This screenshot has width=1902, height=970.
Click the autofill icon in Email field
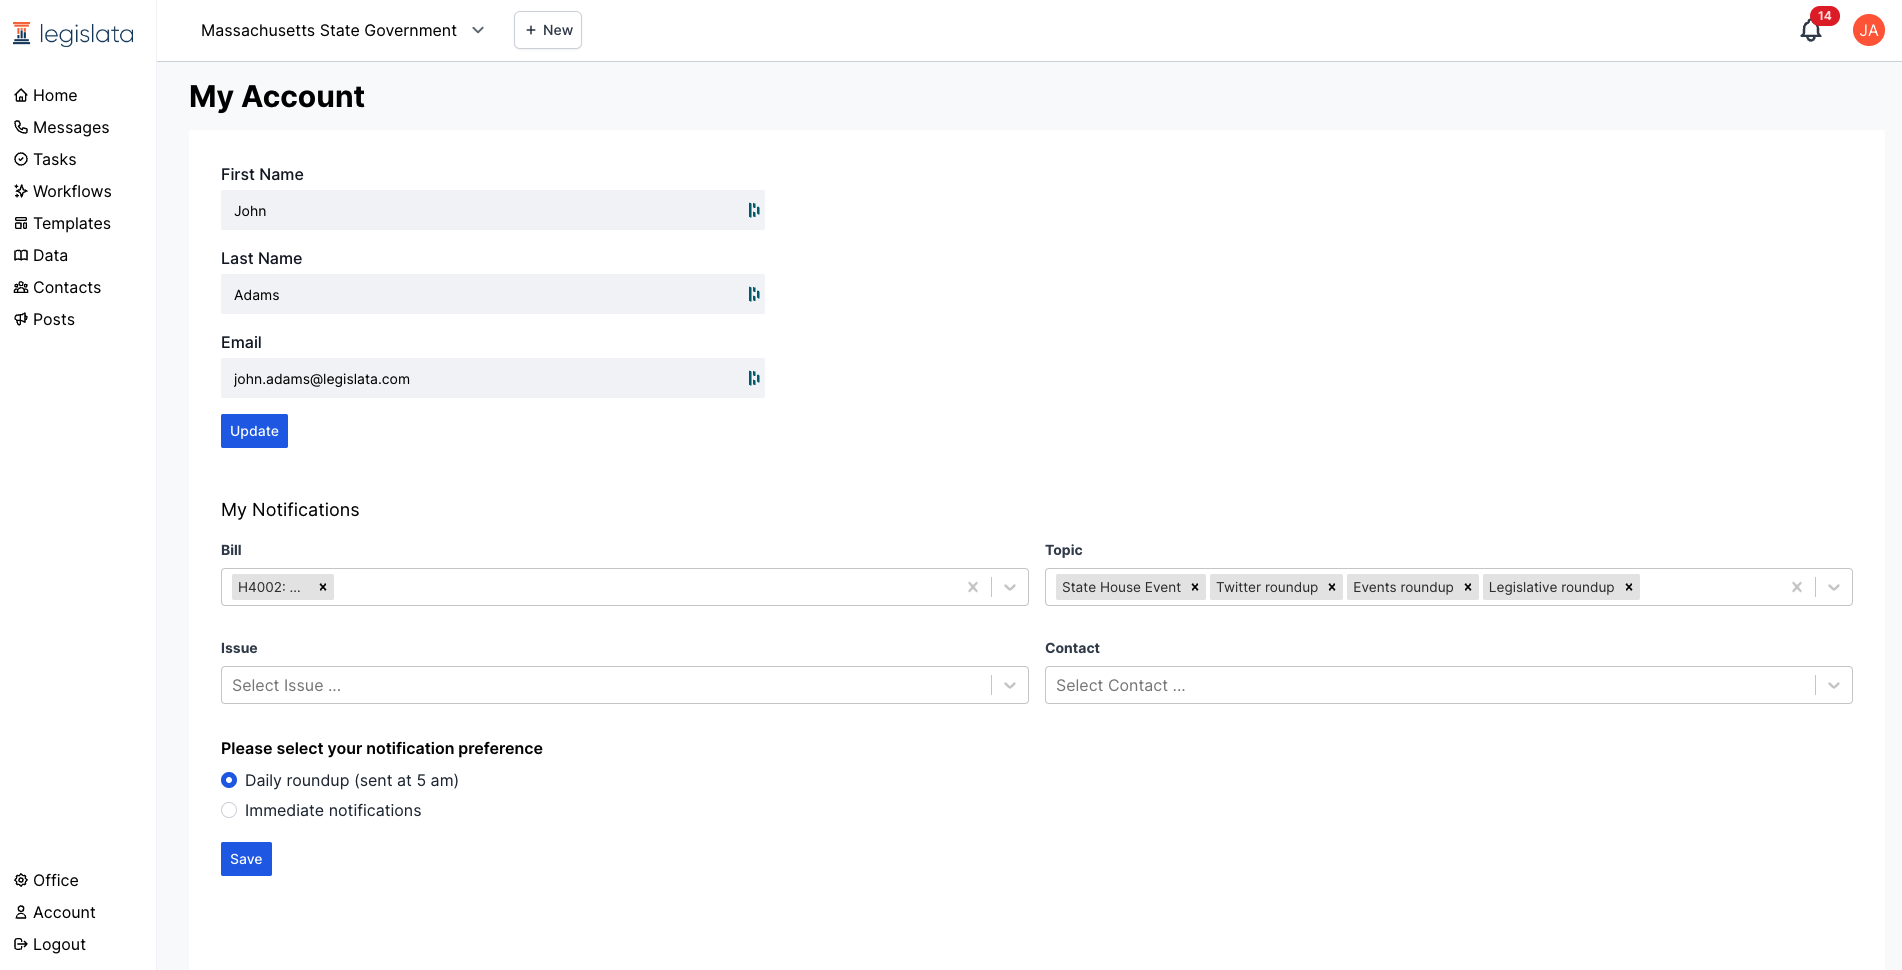(x=754, y=378)
